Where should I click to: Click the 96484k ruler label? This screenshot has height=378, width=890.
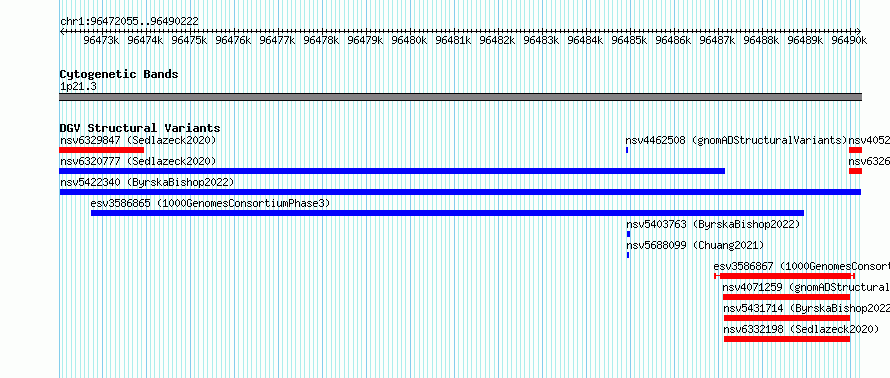pyautogui.click(x=585, y=40)
